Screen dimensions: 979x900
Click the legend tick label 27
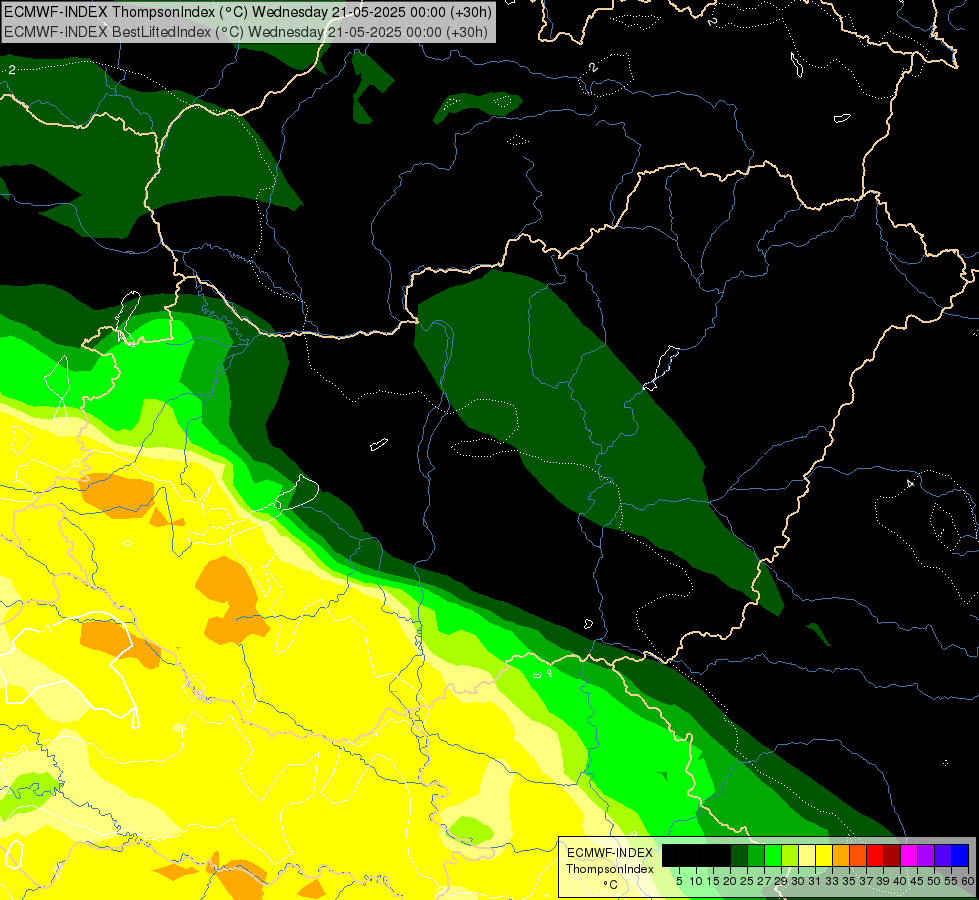[x=764, y=881]
